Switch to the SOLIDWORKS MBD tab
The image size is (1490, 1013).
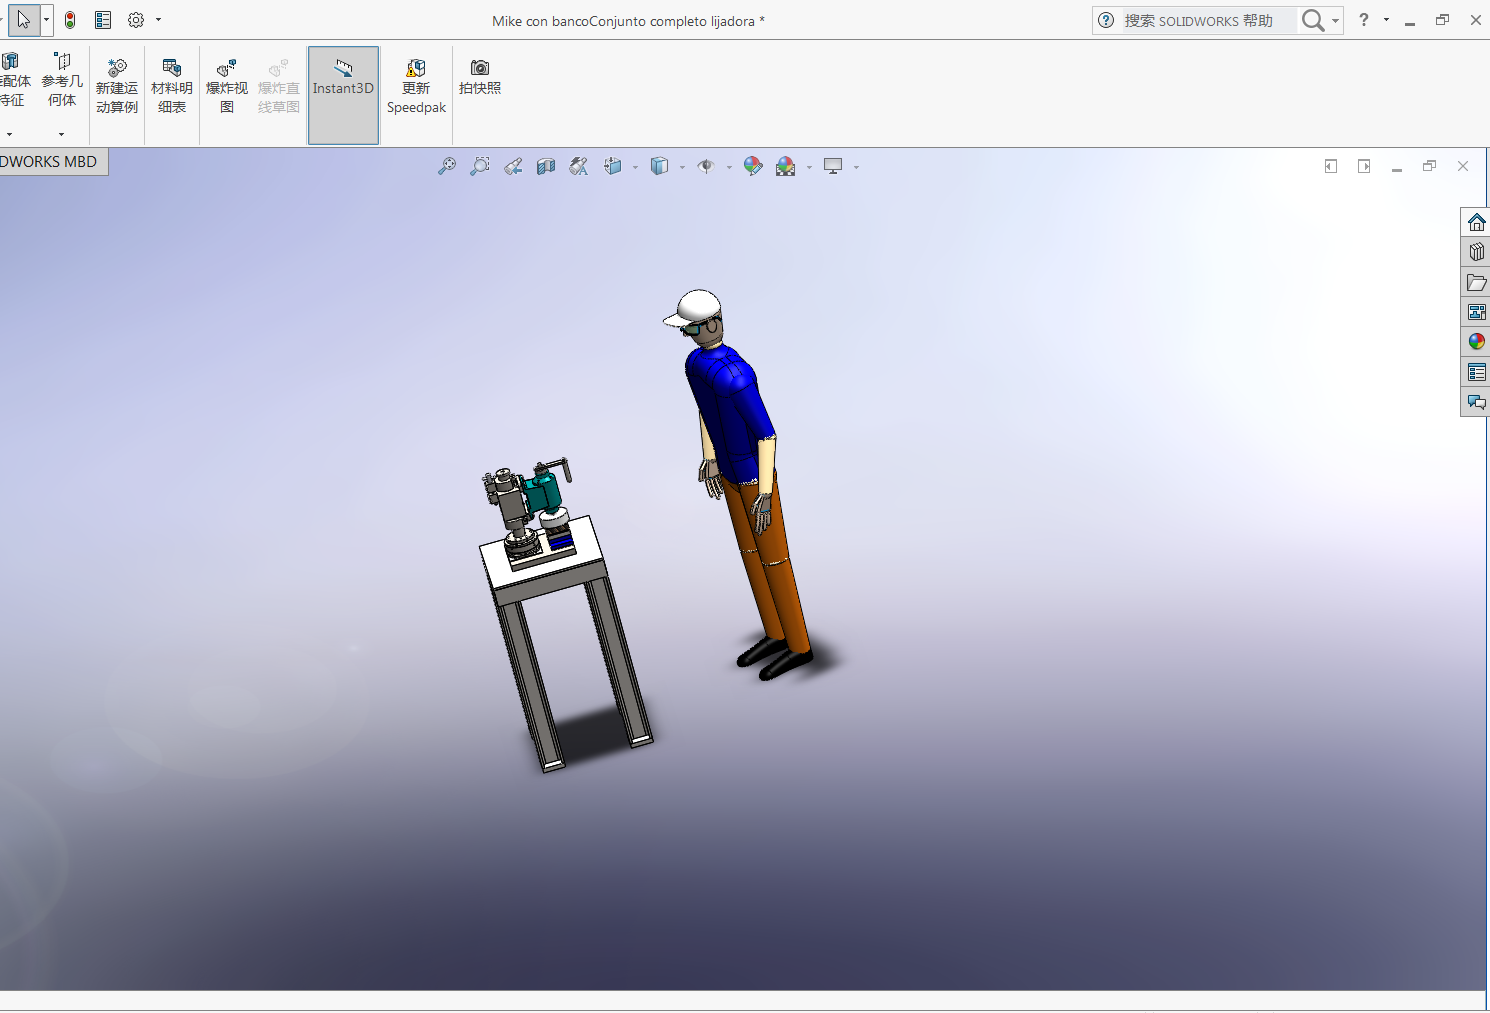50,162
